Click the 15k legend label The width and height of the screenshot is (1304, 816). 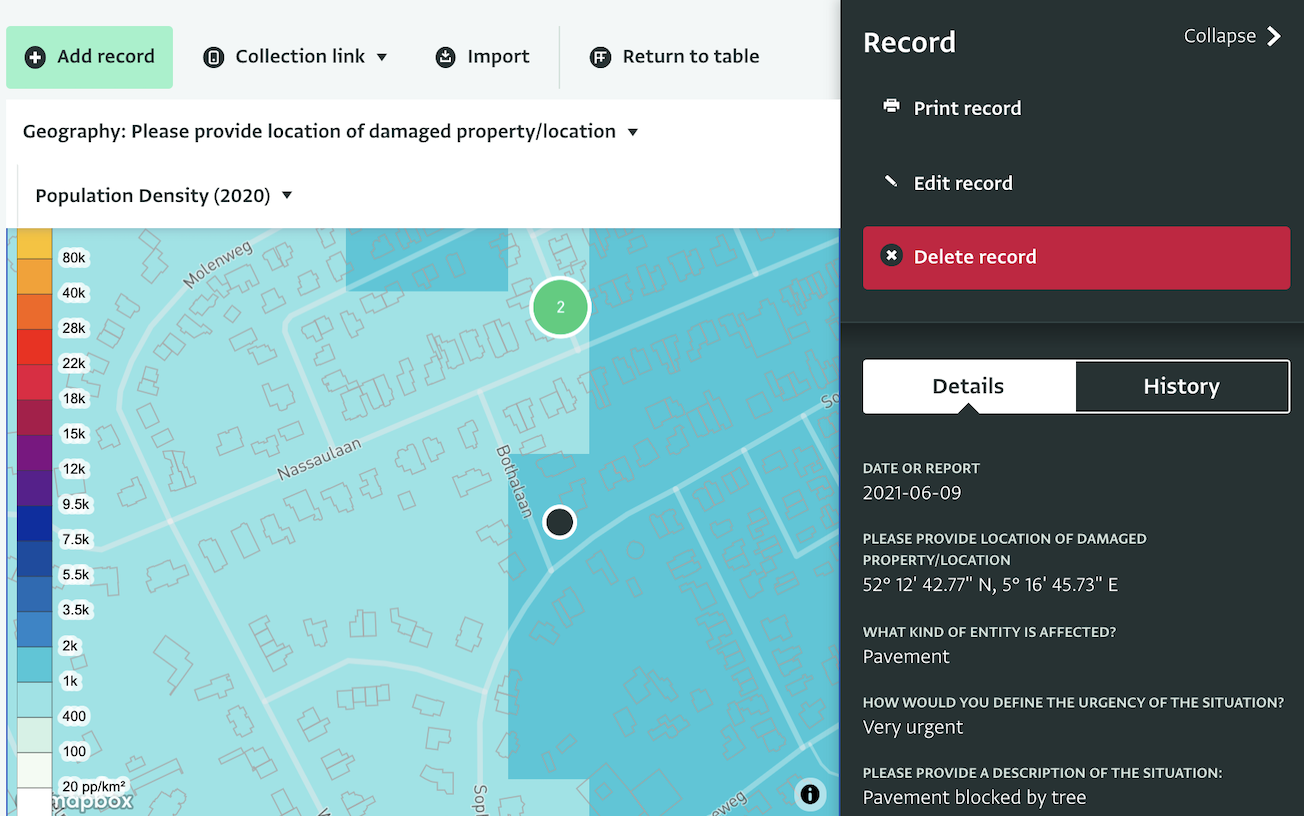pyautogui.click(x=74, y=434)
